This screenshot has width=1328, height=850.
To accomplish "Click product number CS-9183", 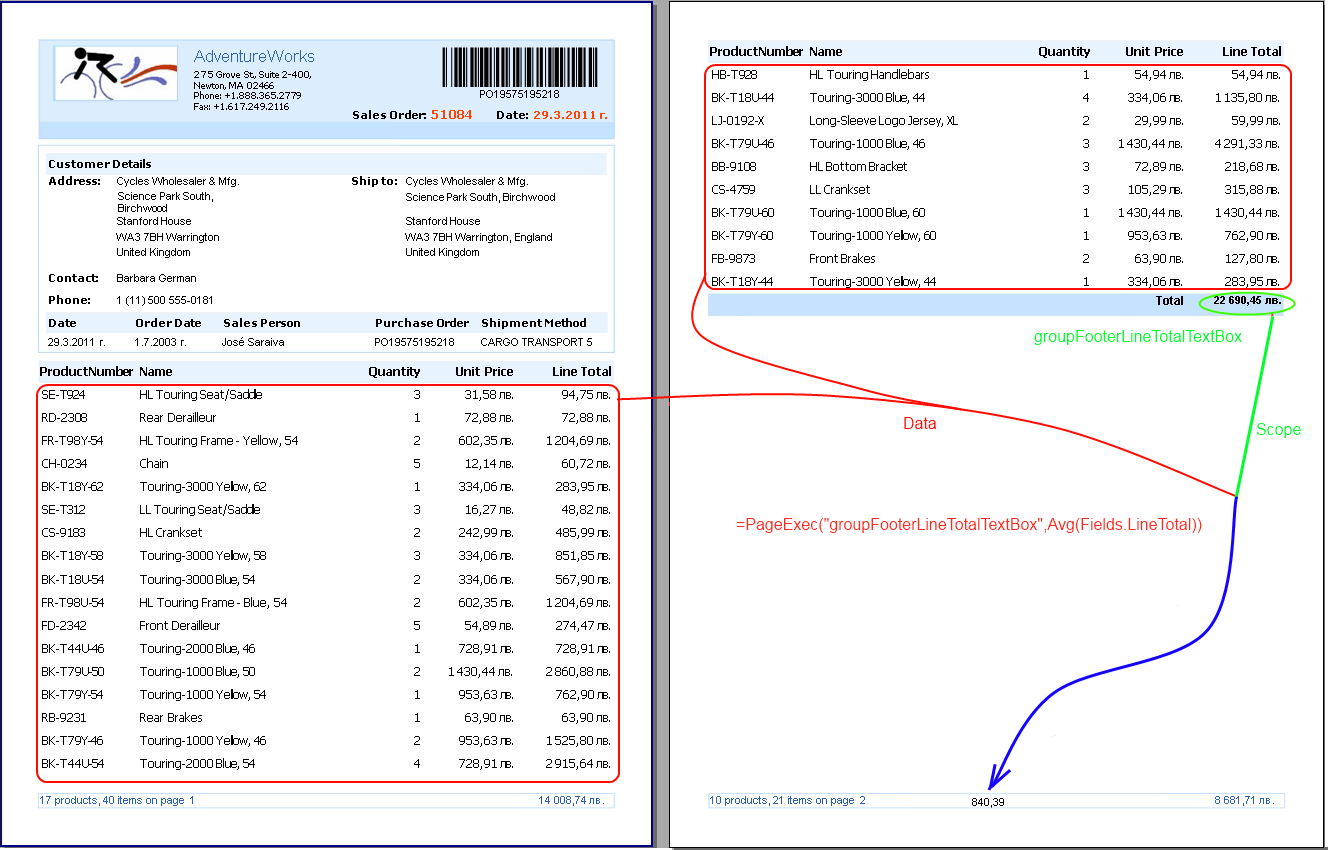I will coord(63,533).
